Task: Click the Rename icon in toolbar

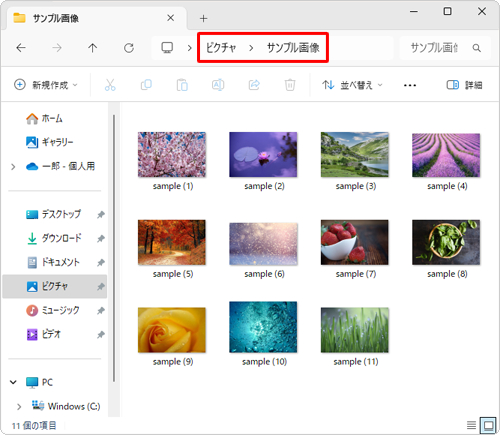Action: click(218, 85)
